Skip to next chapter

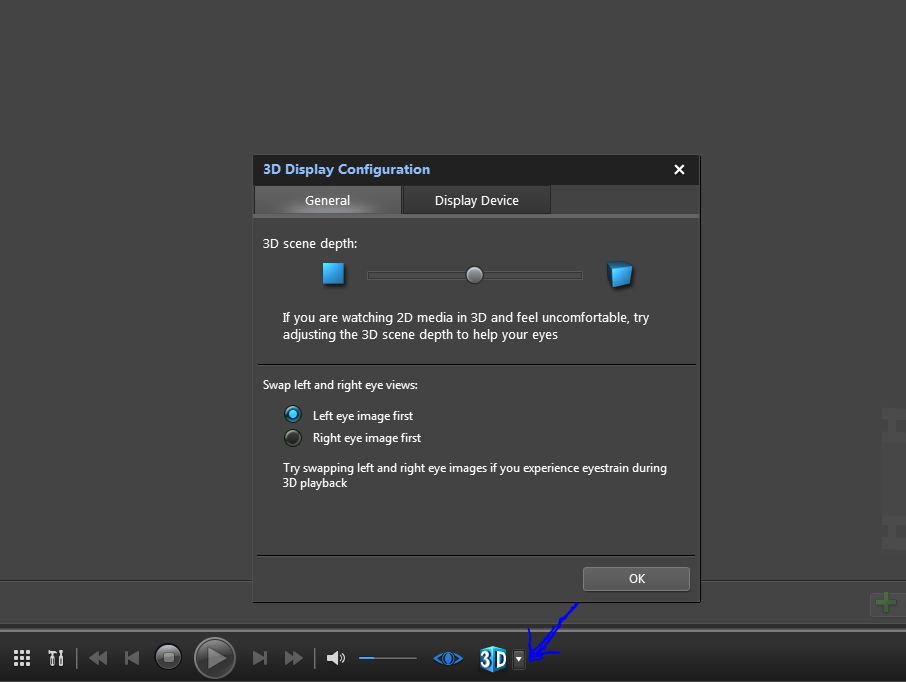(x=260, y=658)
